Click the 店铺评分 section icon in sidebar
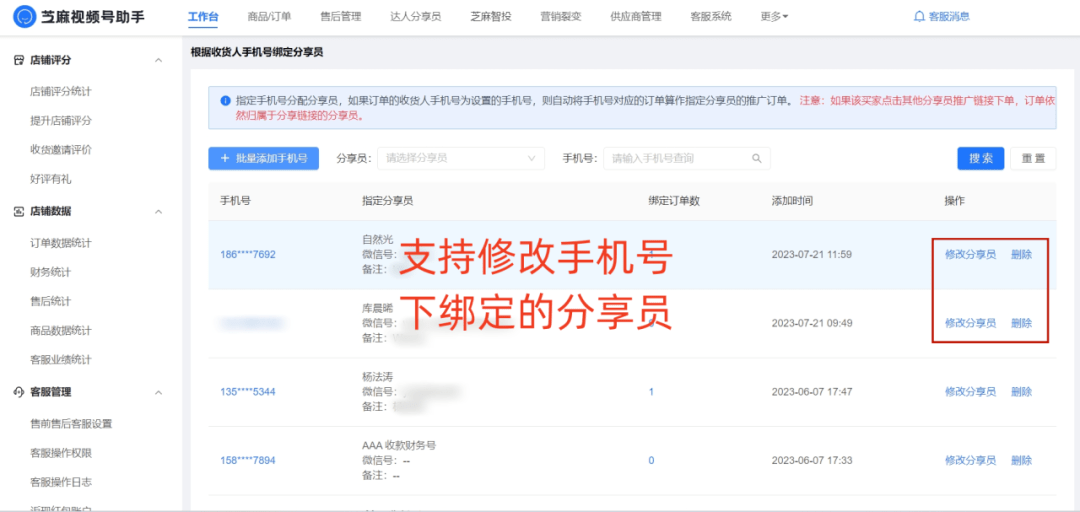This screenshot has height=512, width=1080. (x=19, y=60)
